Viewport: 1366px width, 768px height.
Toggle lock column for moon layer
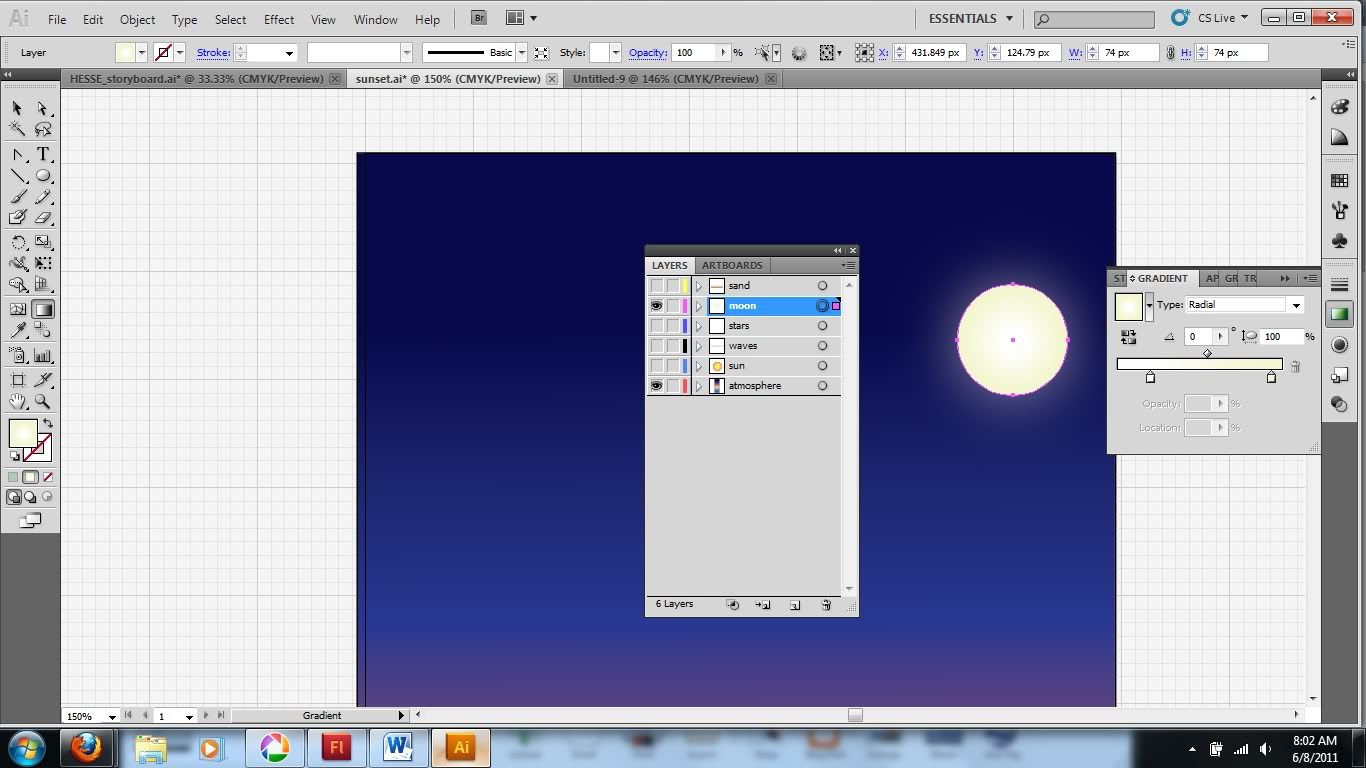pyautogui.click(x=673, y=306)
